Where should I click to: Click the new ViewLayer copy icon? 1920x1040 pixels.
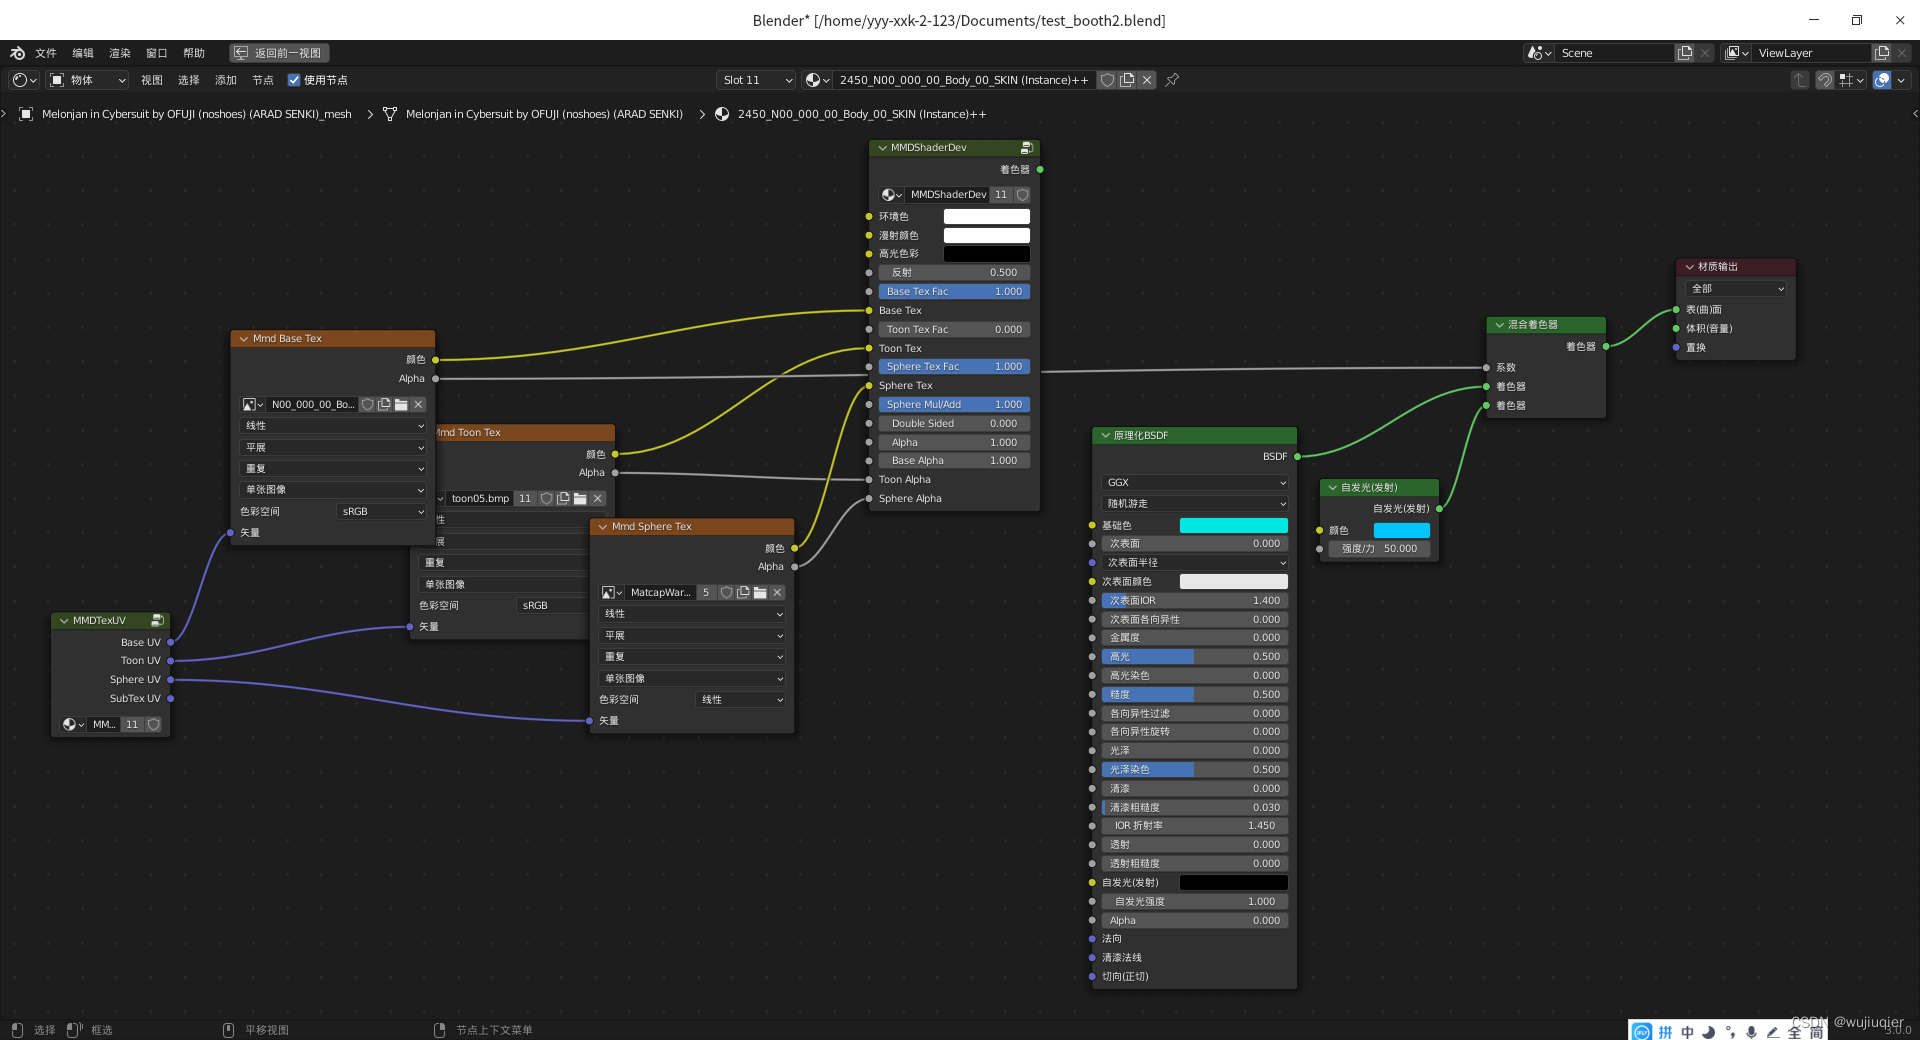pyautogui.click(x=1882, y=53)
